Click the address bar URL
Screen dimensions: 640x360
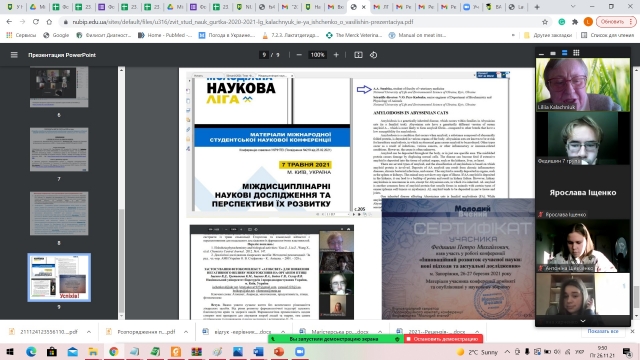[x=242, y=22]
